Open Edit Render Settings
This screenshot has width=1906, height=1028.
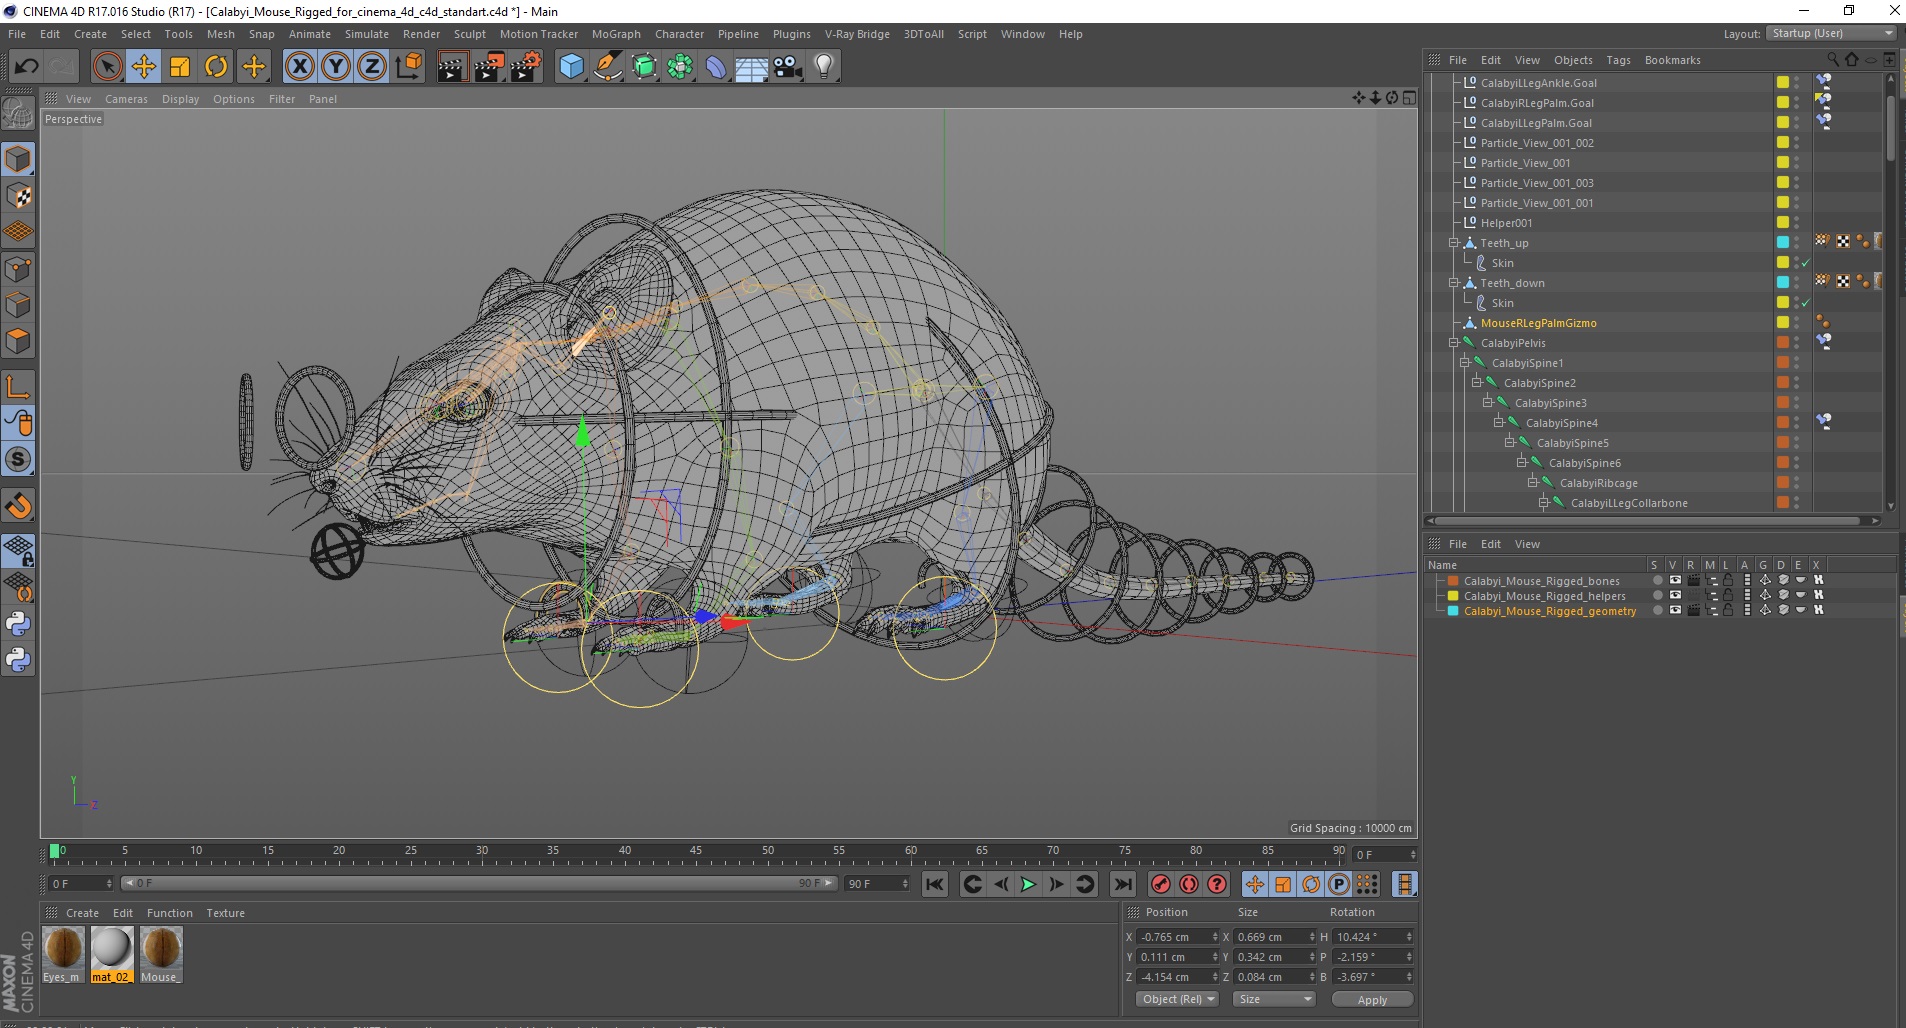pyautogui.click(x=525, y=67)
